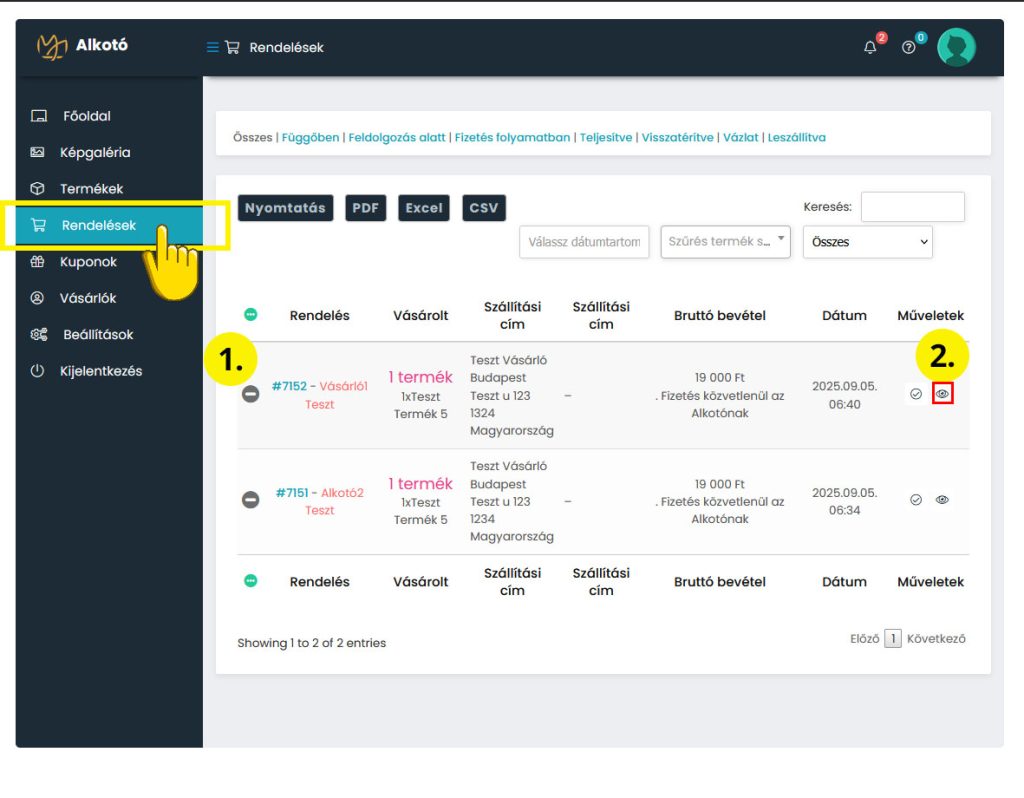View order #7151 details eye icon
Viewport: 1024px width, 798px height.
[x=942, y=500]
